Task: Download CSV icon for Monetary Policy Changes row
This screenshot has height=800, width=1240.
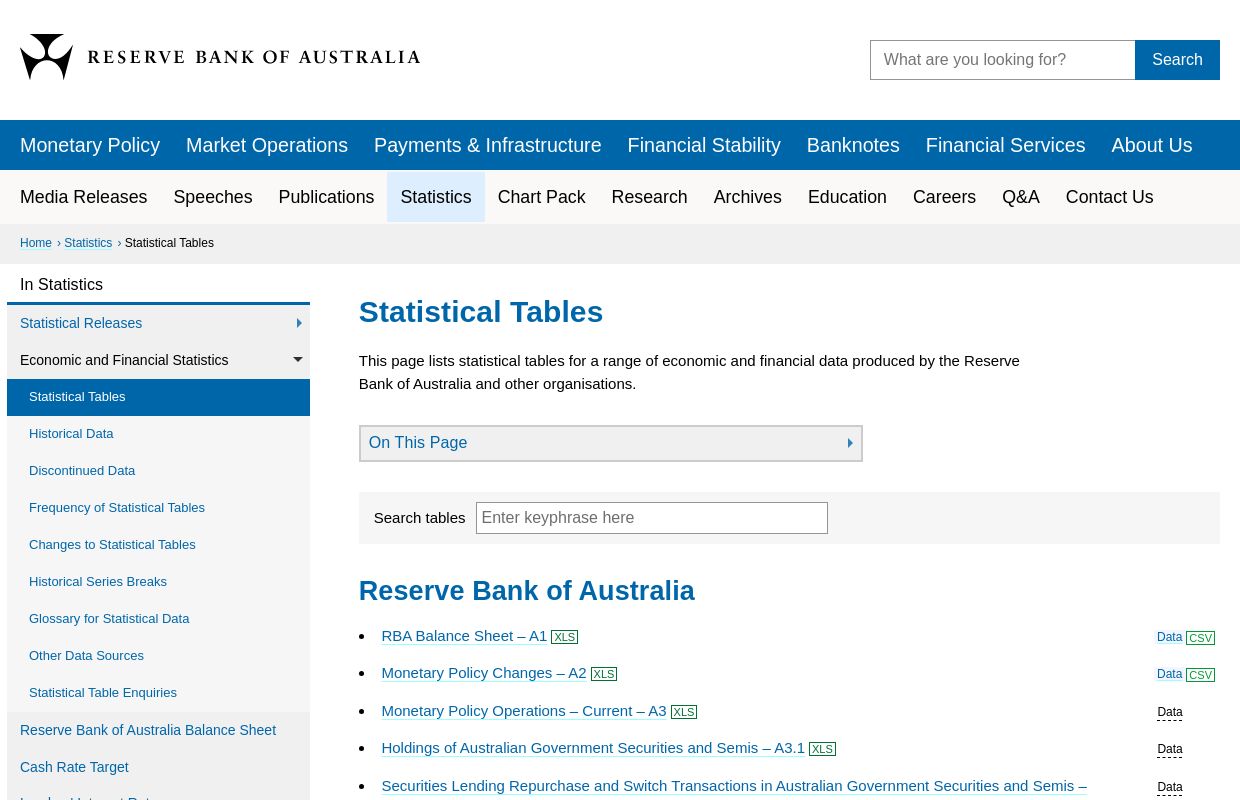Action: coord(1200,675)
